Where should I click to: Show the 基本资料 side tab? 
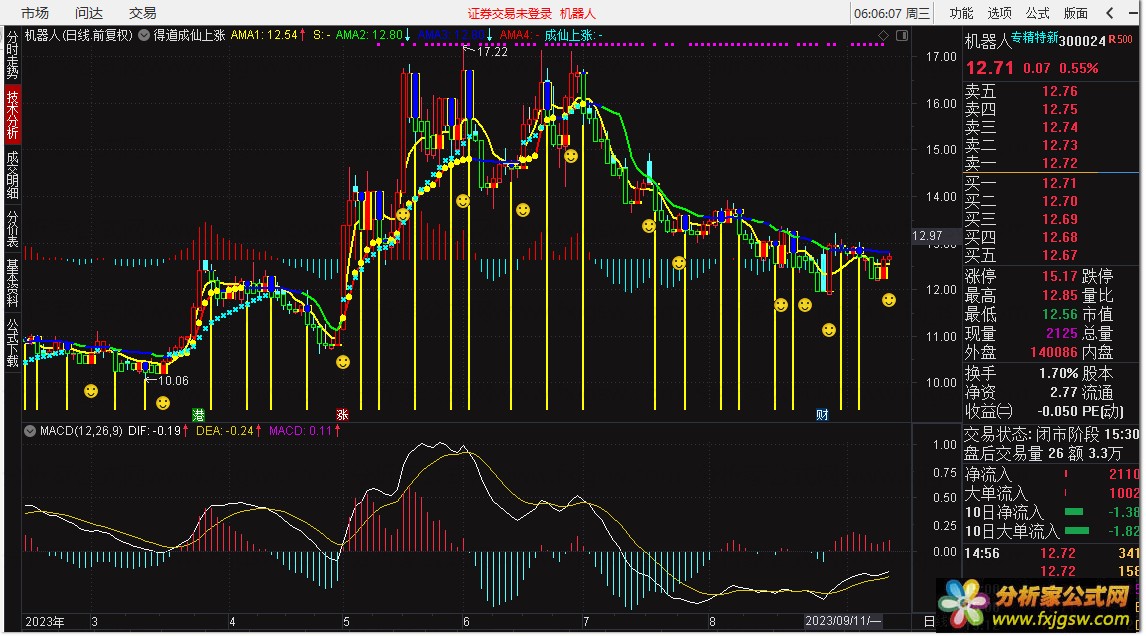[12, 282]
